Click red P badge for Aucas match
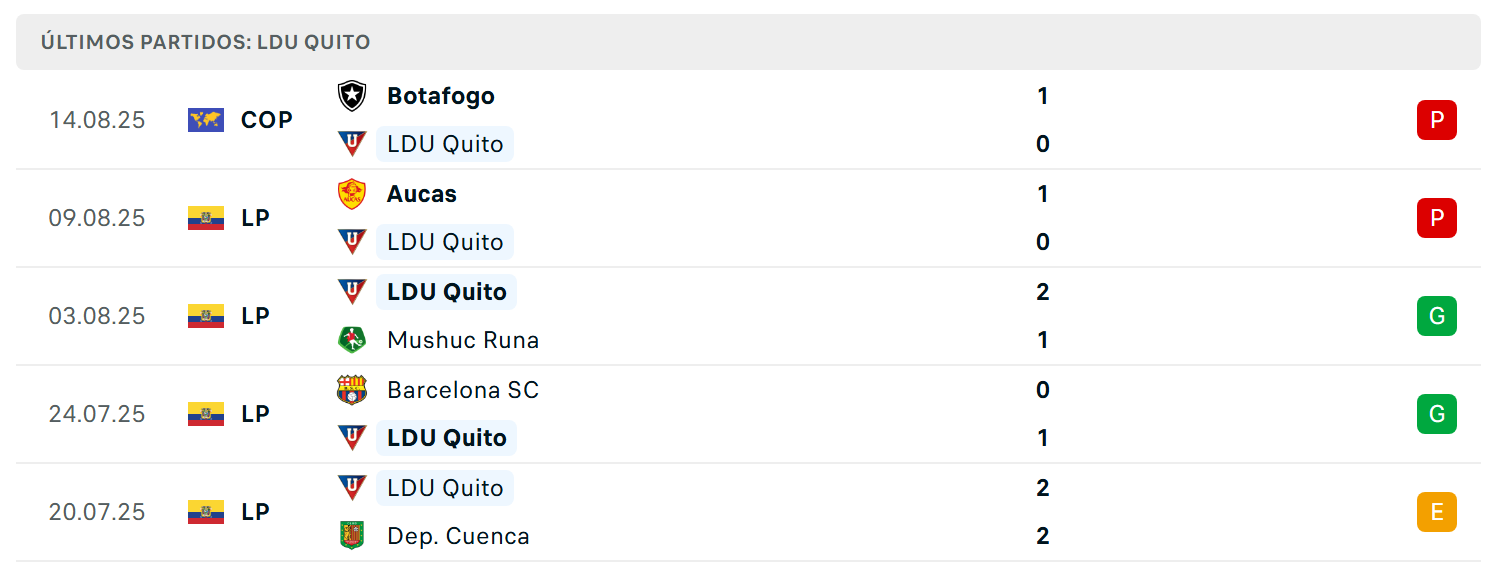 tap(1437, 218)
